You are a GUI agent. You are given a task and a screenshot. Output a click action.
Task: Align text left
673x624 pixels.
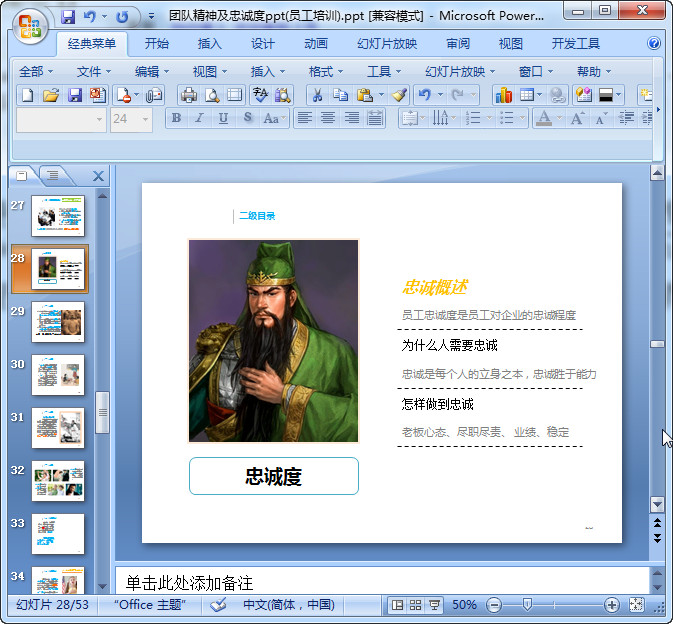coord(305,118)
